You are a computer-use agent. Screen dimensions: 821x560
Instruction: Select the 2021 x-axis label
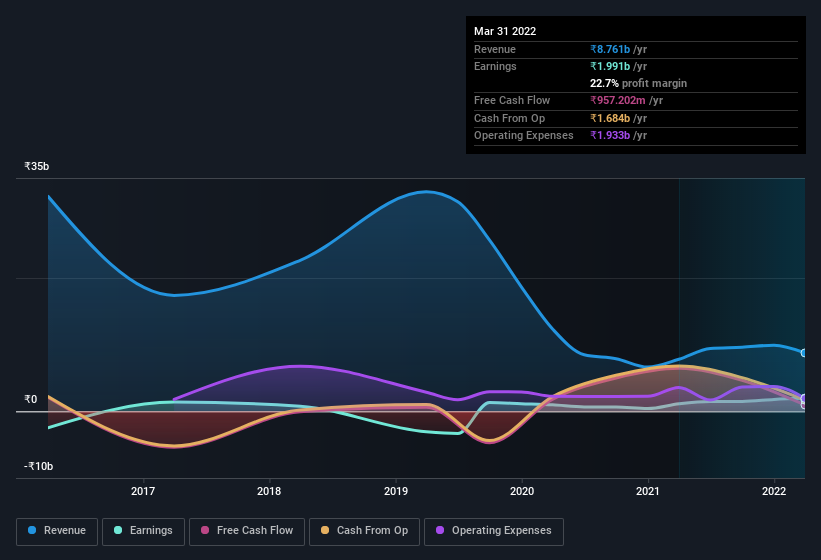pos(648,491)
